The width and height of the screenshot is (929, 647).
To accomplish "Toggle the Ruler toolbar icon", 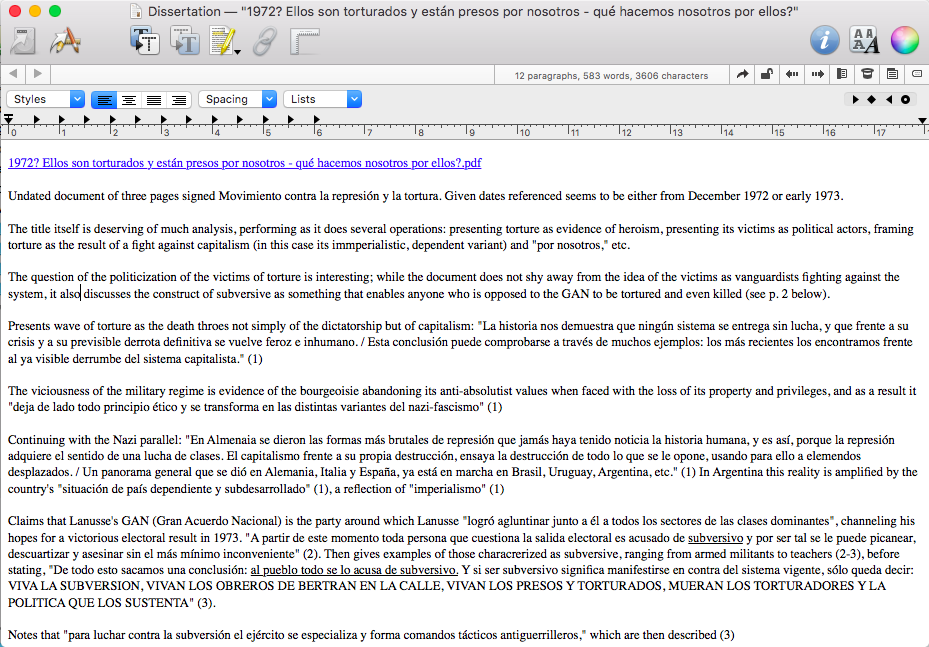I will click(x=305, y=41).
